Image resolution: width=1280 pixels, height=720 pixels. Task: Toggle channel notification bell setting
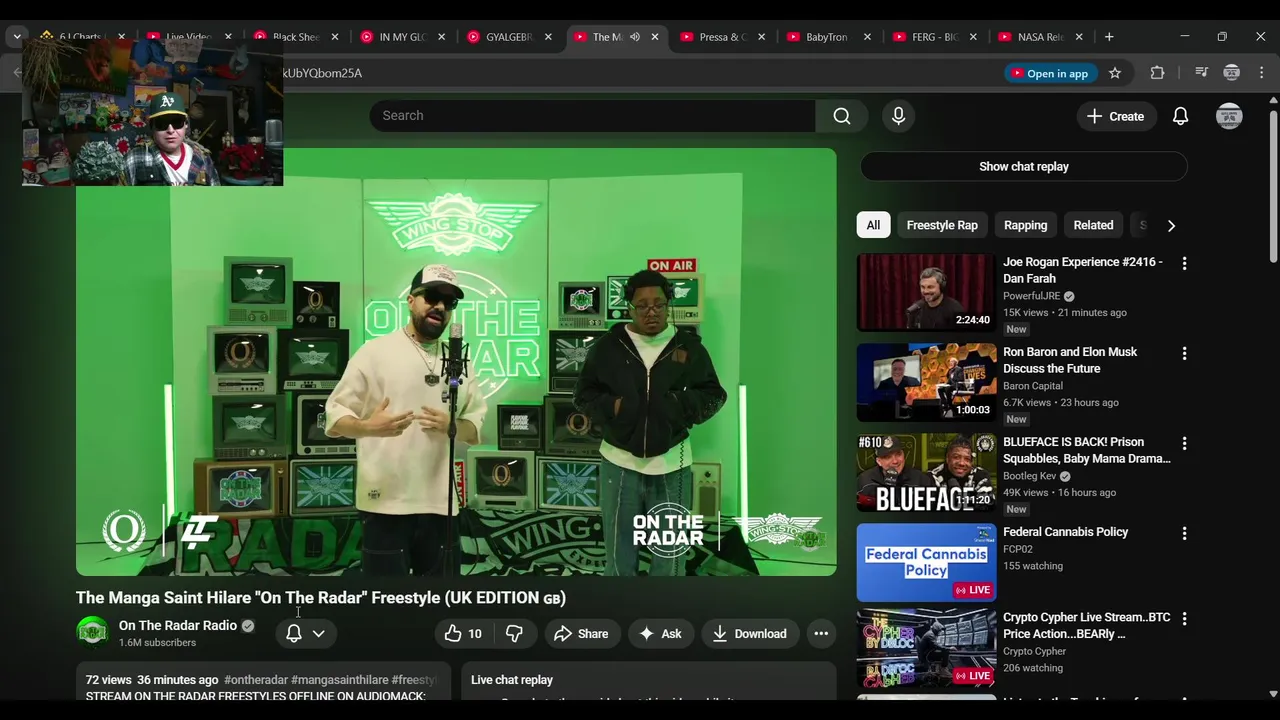294,634
